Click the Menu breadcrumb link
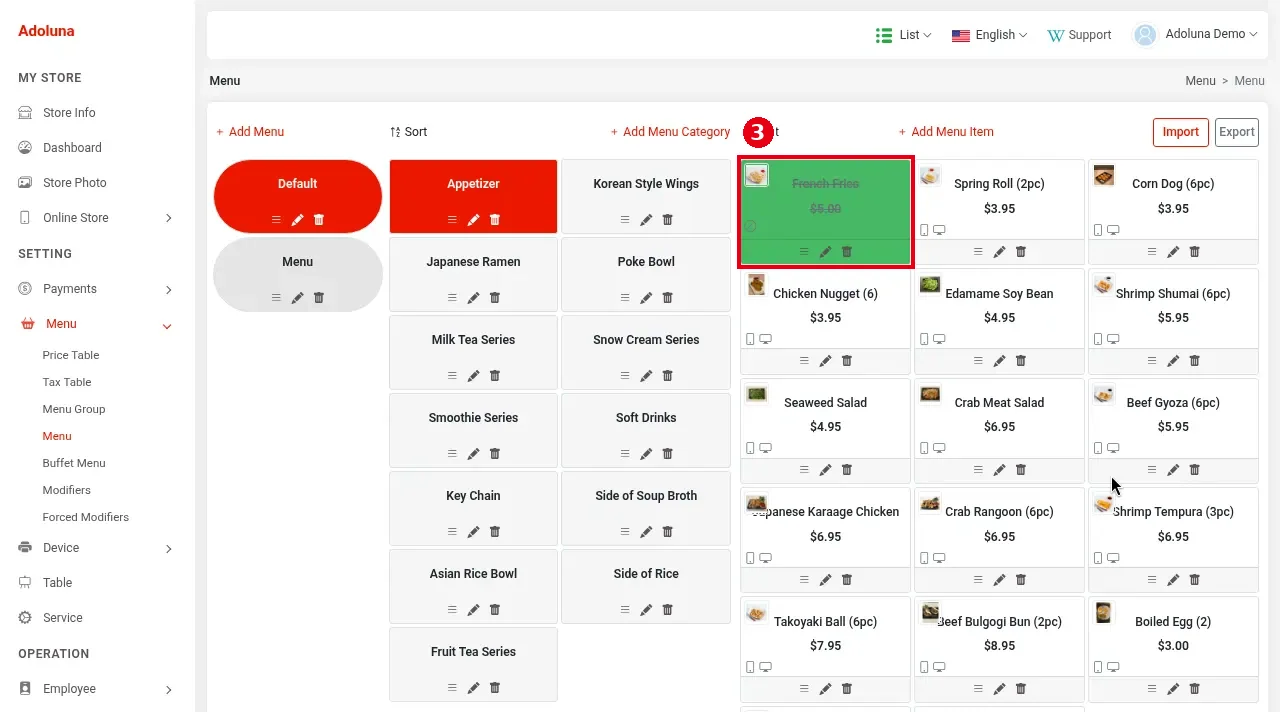 pos(1200,81)
